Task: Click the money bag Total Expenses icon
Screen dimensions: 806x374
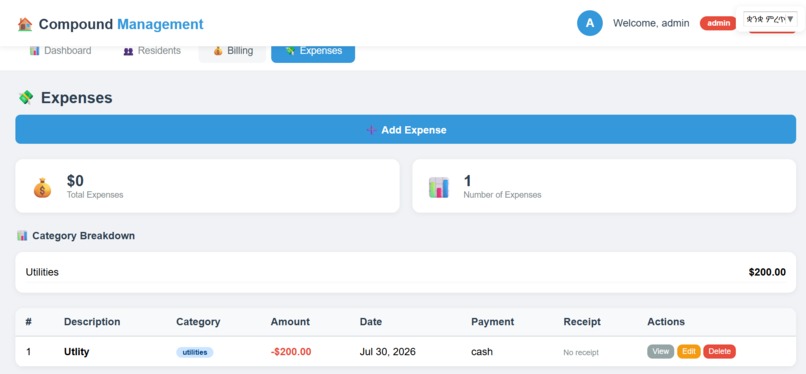Action: [42, 188]
